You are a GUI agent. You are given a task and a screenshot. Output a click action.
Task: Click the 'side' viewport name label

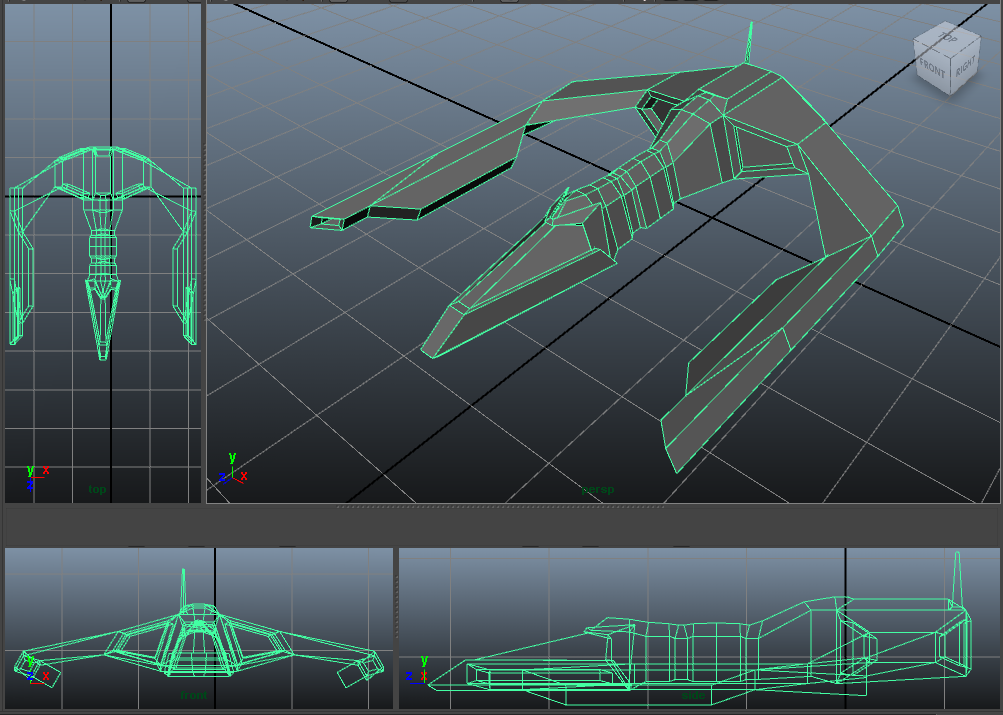coord(693,695)
